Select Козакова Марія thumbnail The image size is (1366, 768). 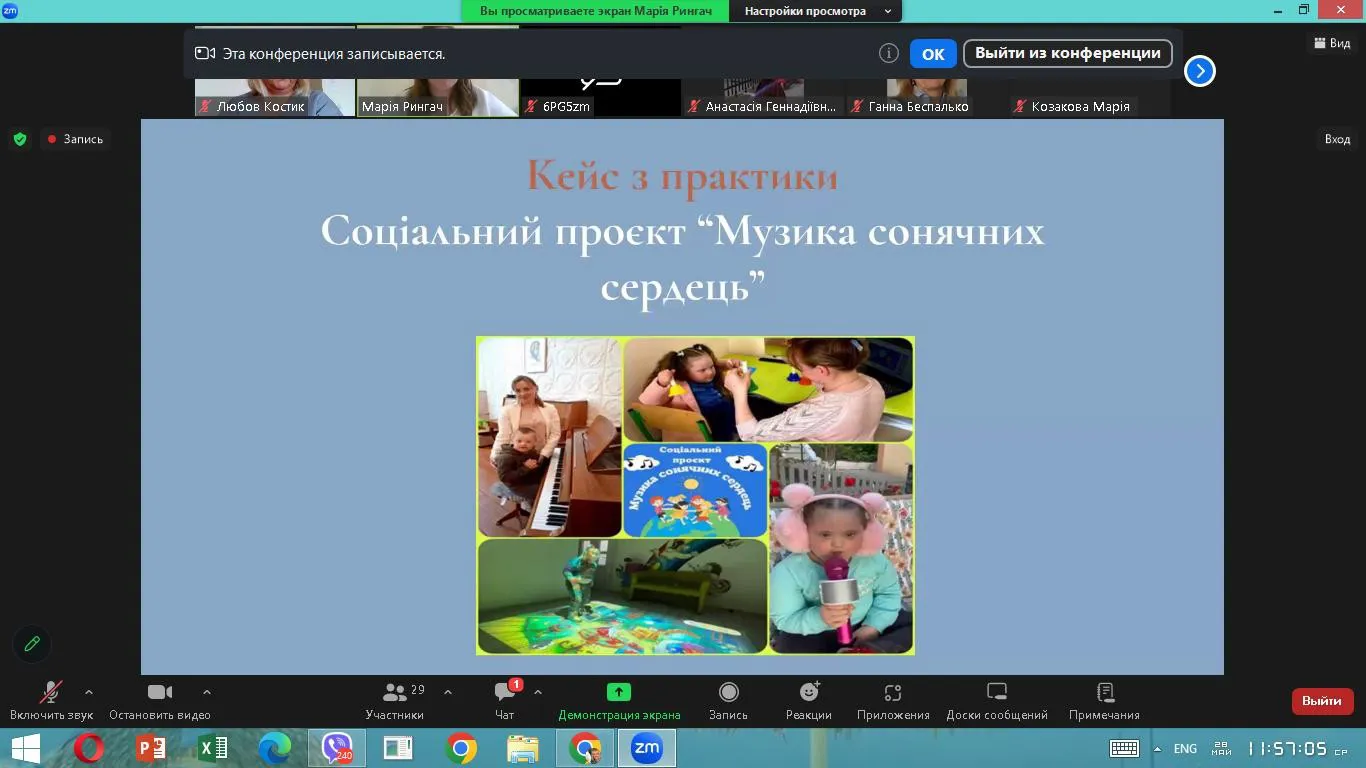(x=1090, y=97)
